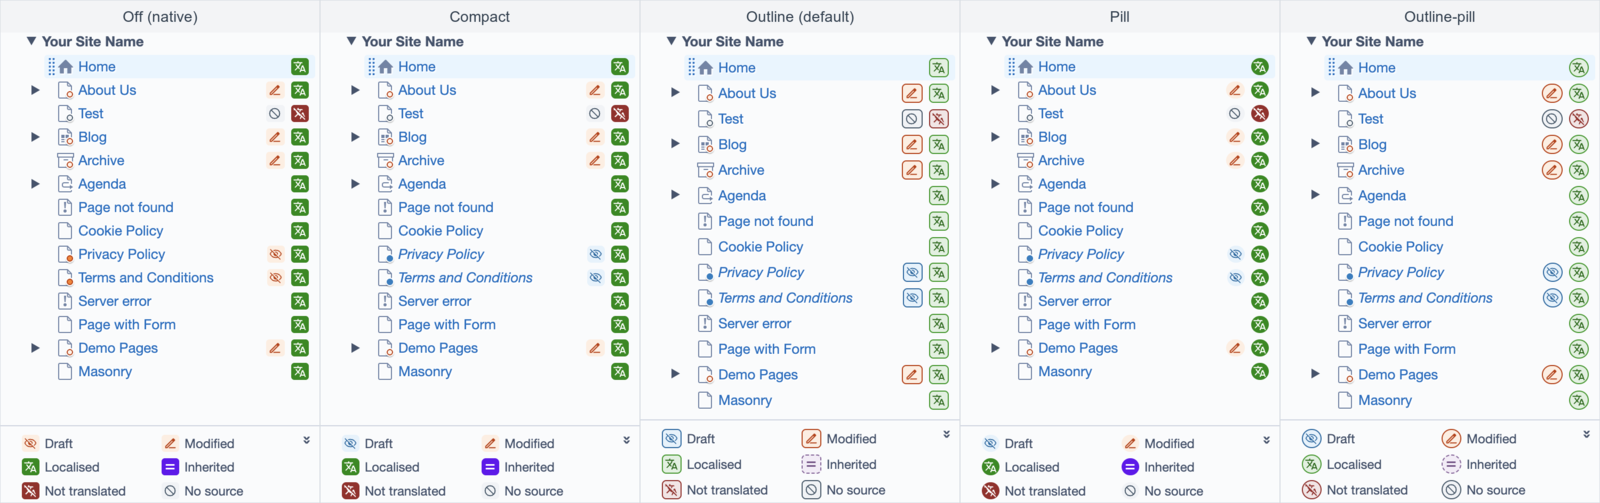Expand Blog in Compact tree
The width and height of the screenshot is (1600, 503).
point(355,137)
